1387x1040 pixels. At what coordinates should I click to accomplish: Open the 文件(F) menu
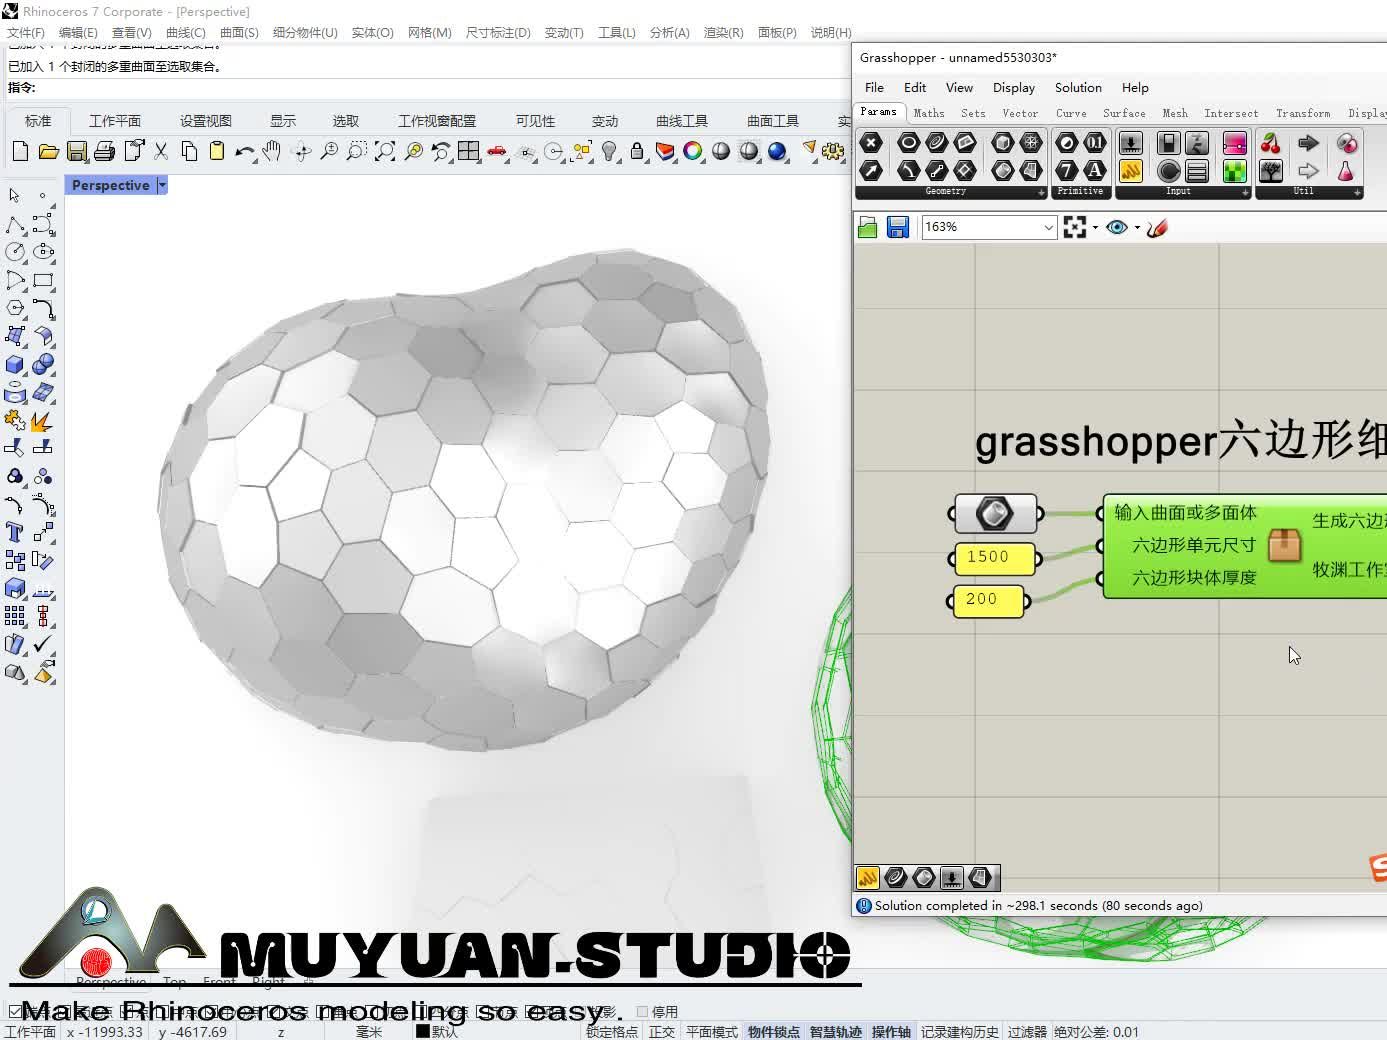tap(26, 33)
